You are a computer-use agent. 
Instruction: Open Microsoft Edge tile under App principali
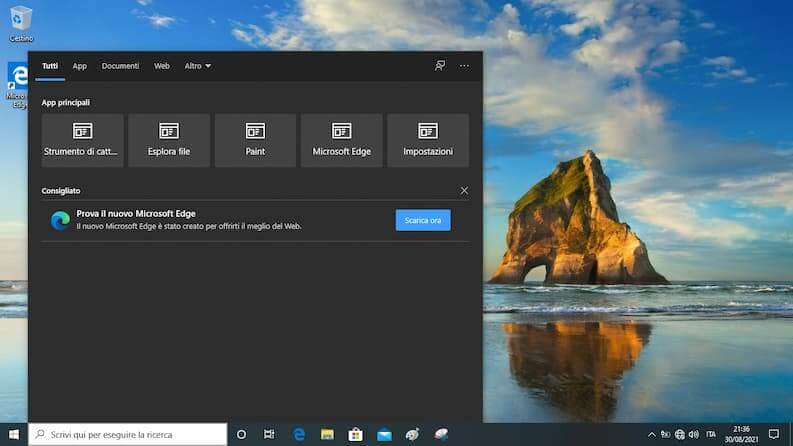click(x=341, y=140)
